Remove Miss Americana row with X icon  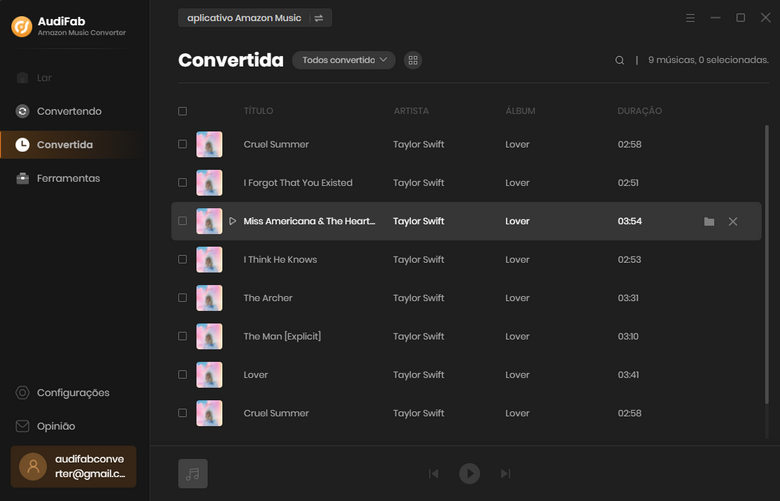(x=733, y=221)
